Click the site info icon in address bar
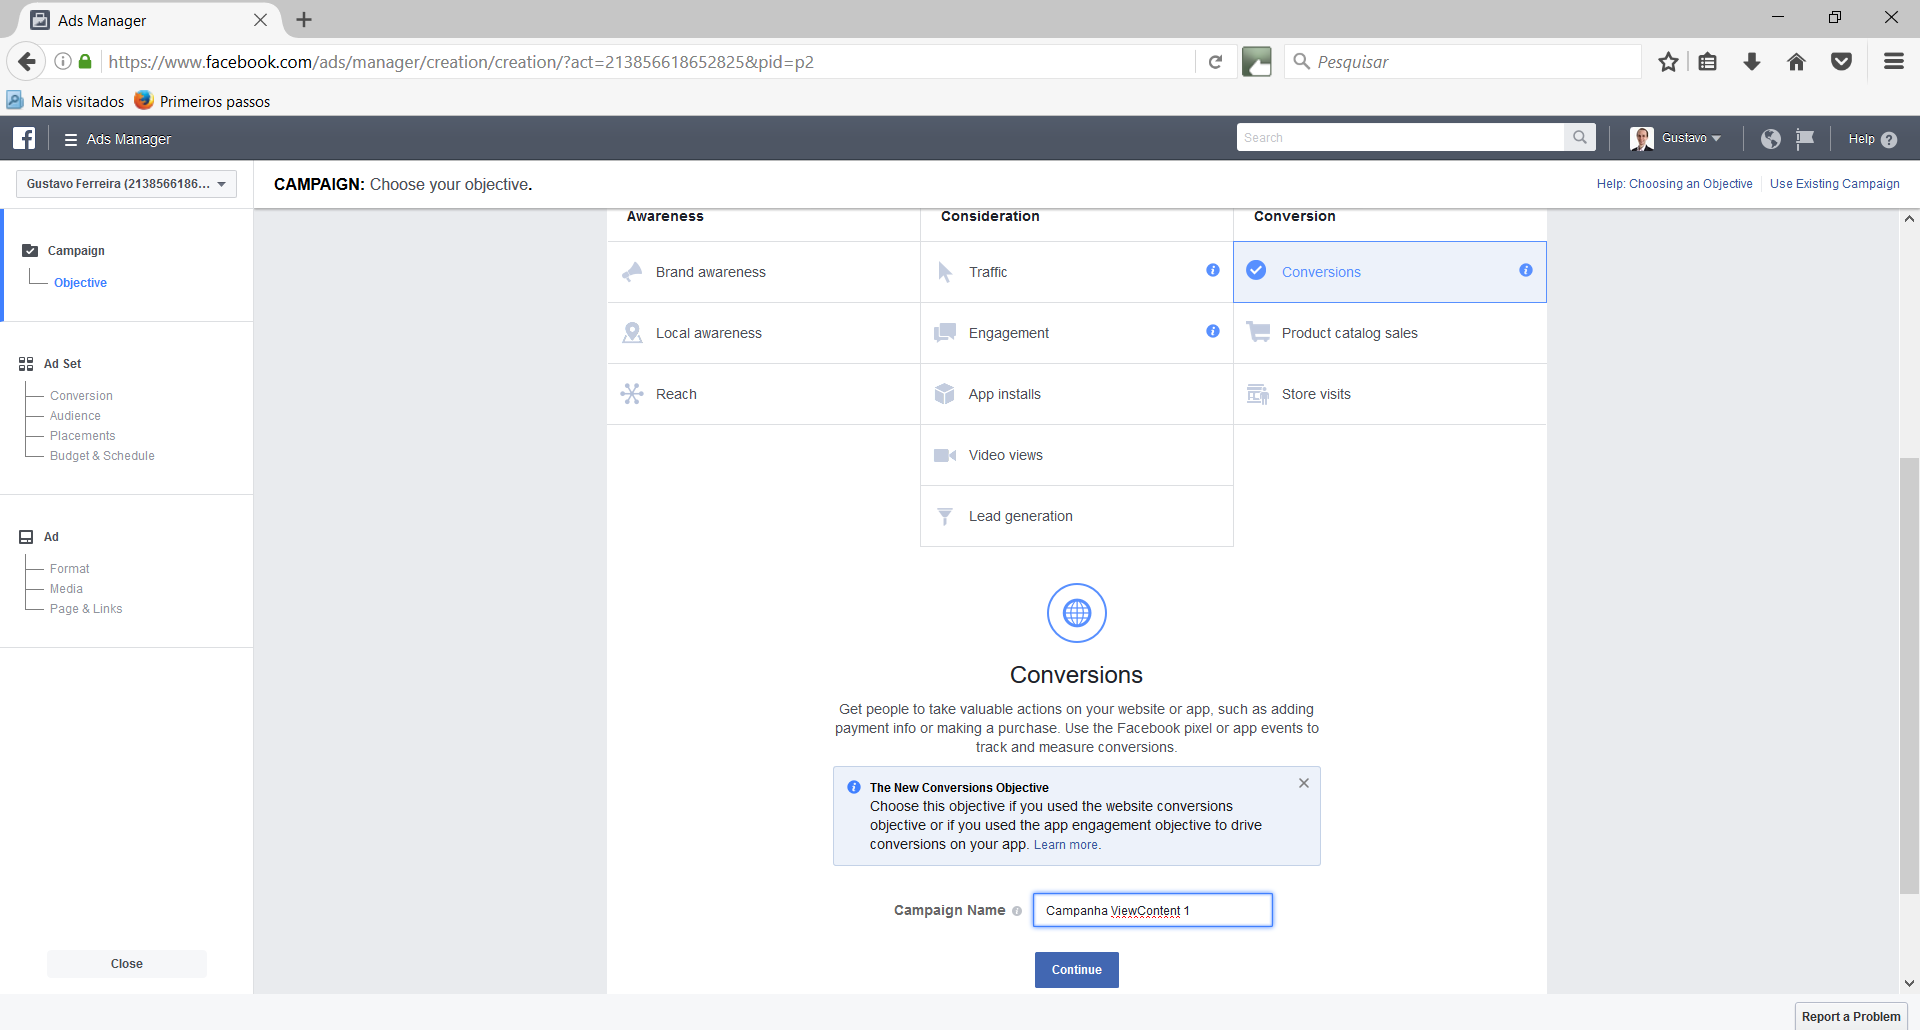Screen dimensions: 1920x1030 (63, 62)
